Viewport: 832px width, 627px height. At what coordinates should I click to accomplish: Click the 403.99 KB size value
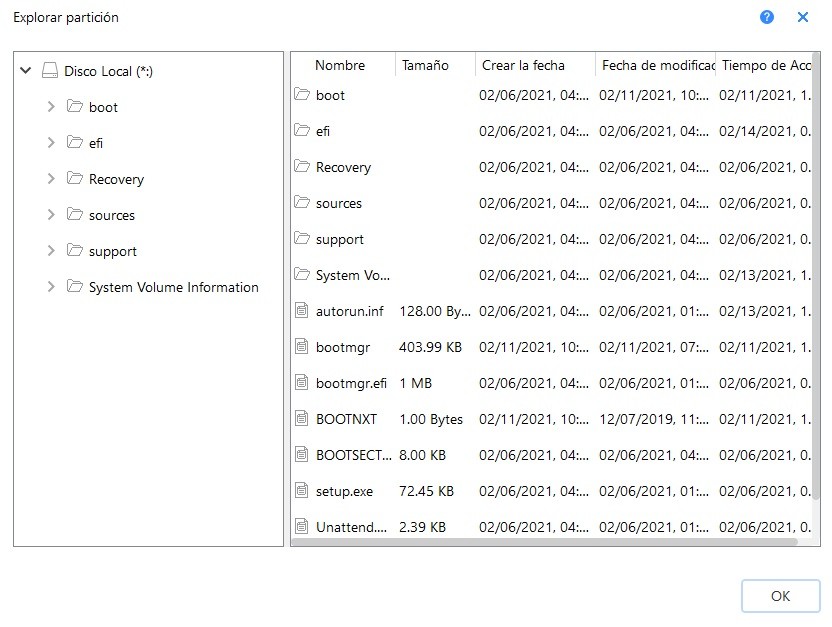pos(430,347)
